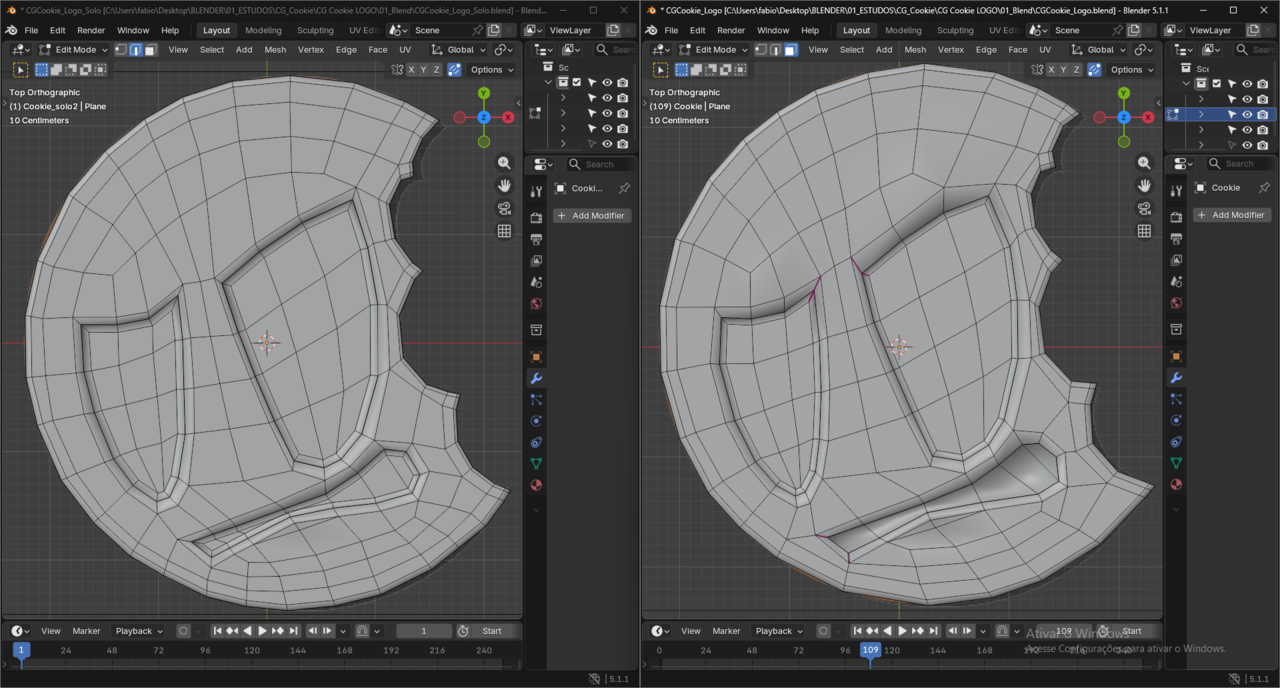Select edge select mode in left window
Image resolution: width=1280 pixels, height=688 pixels.
click(135, 49)
